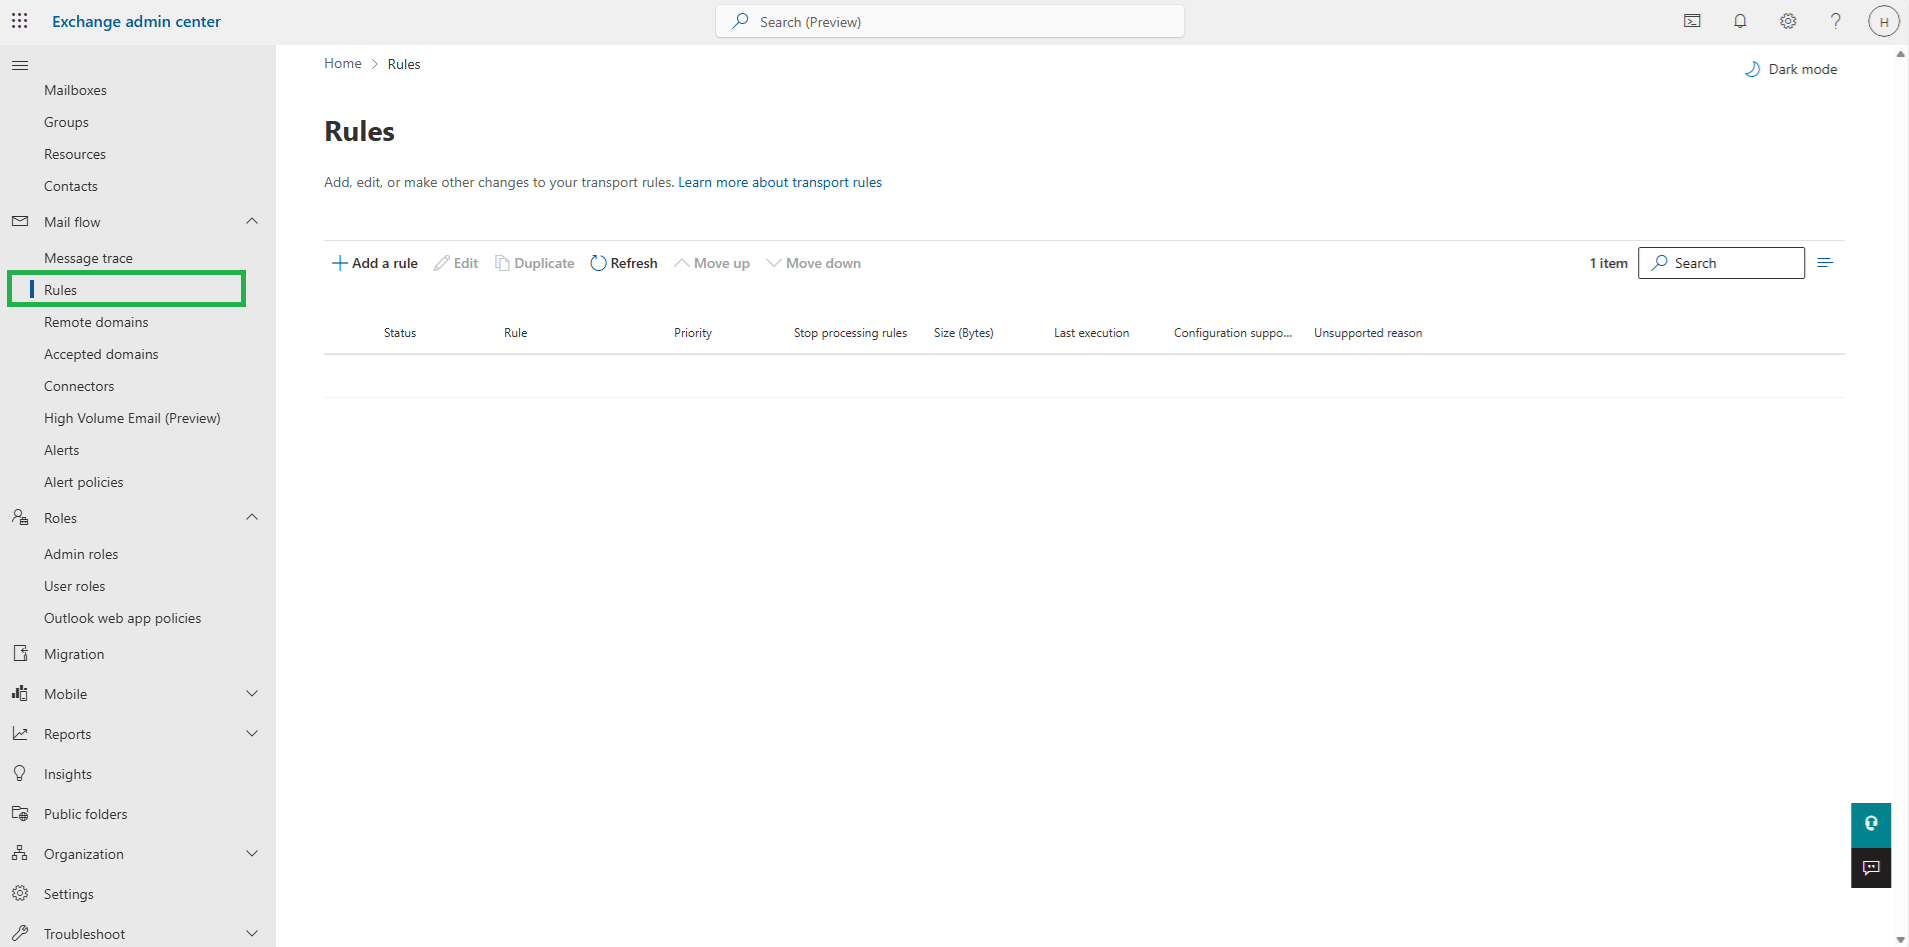Image resolution: width=1909 pixels, height=947 pixels.
Task: Click the Mobile devices icon in sidebar
Action: [20, 693]
